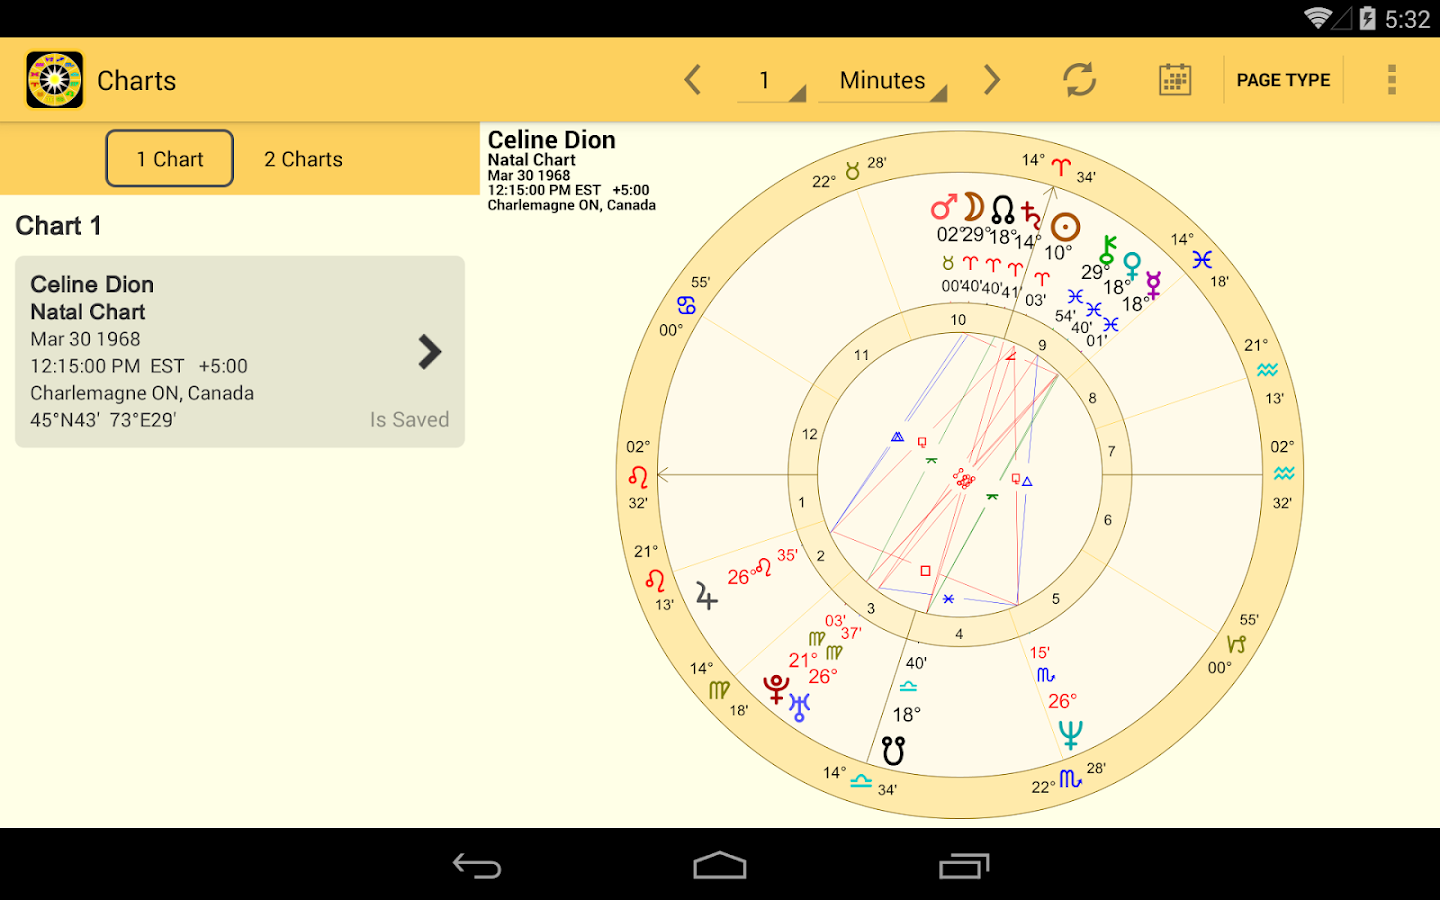Screen dimensions: 1440x900
Task: Tap the Capricorn sign on outer ring
Action: click(x=1237, y=645)
